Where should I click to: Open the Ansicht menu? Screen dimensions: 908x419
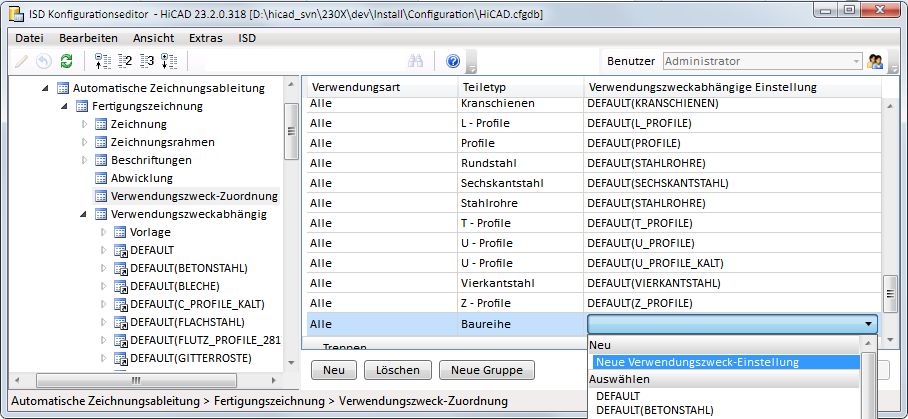(153, 38)
